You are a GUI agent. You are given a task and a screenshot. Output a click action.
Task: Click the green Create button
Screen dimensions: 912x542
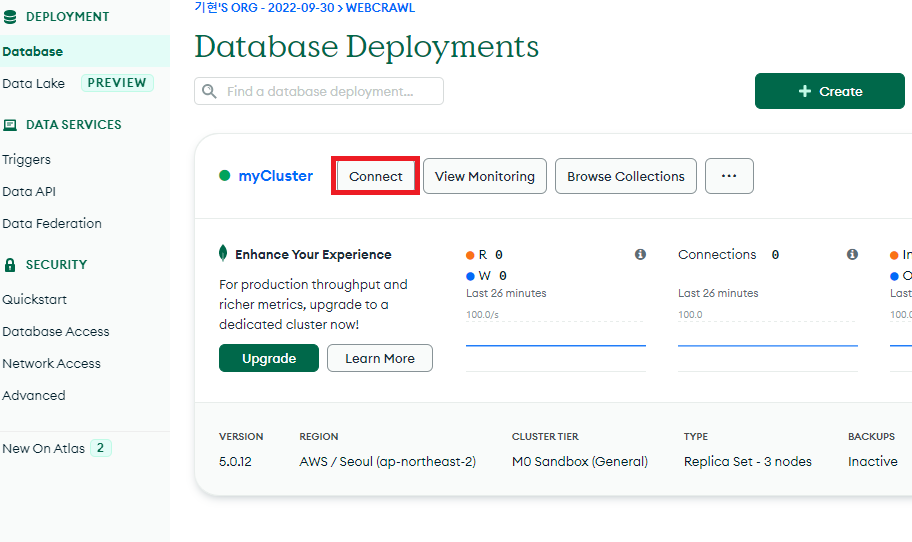coord(829,91)
